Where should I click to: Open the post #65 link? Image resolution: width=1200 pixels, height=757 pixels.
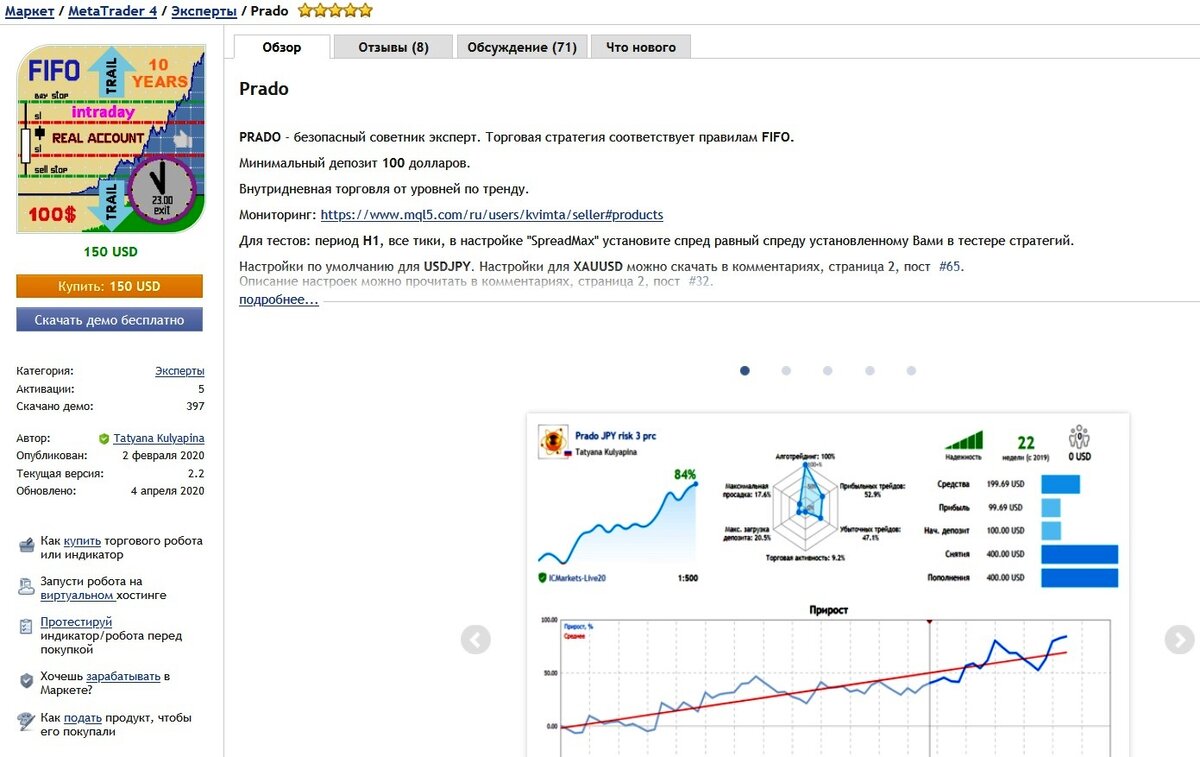(x=950, y=267)
